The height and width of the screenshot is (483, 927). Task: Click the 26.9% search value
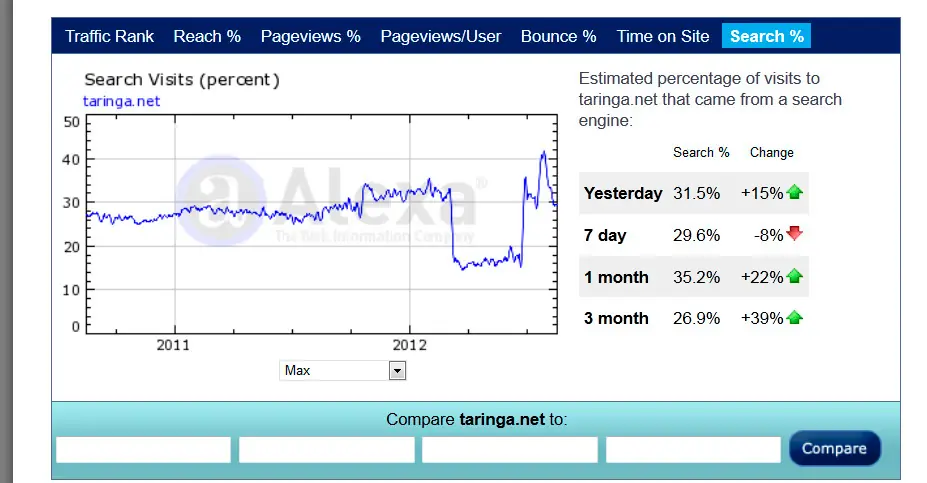click(x=696, y=319)
